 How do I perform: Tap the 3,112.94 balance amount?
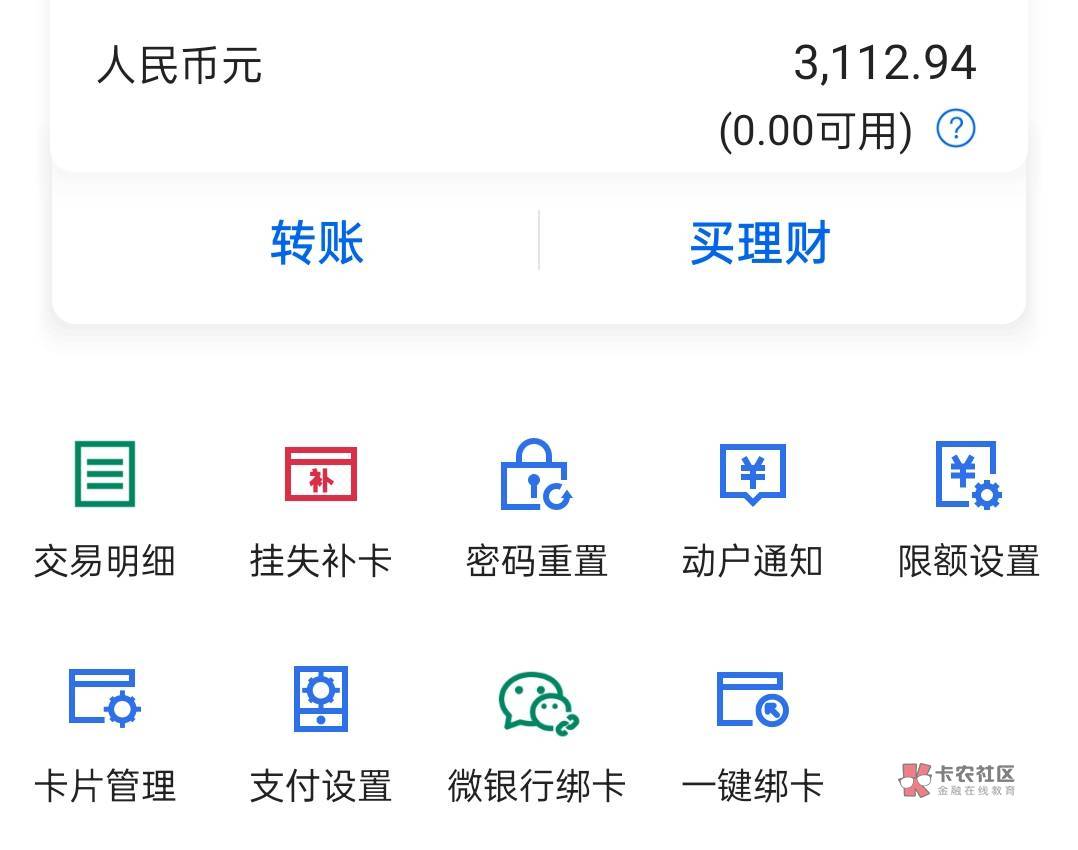click(x=884, y=65)
